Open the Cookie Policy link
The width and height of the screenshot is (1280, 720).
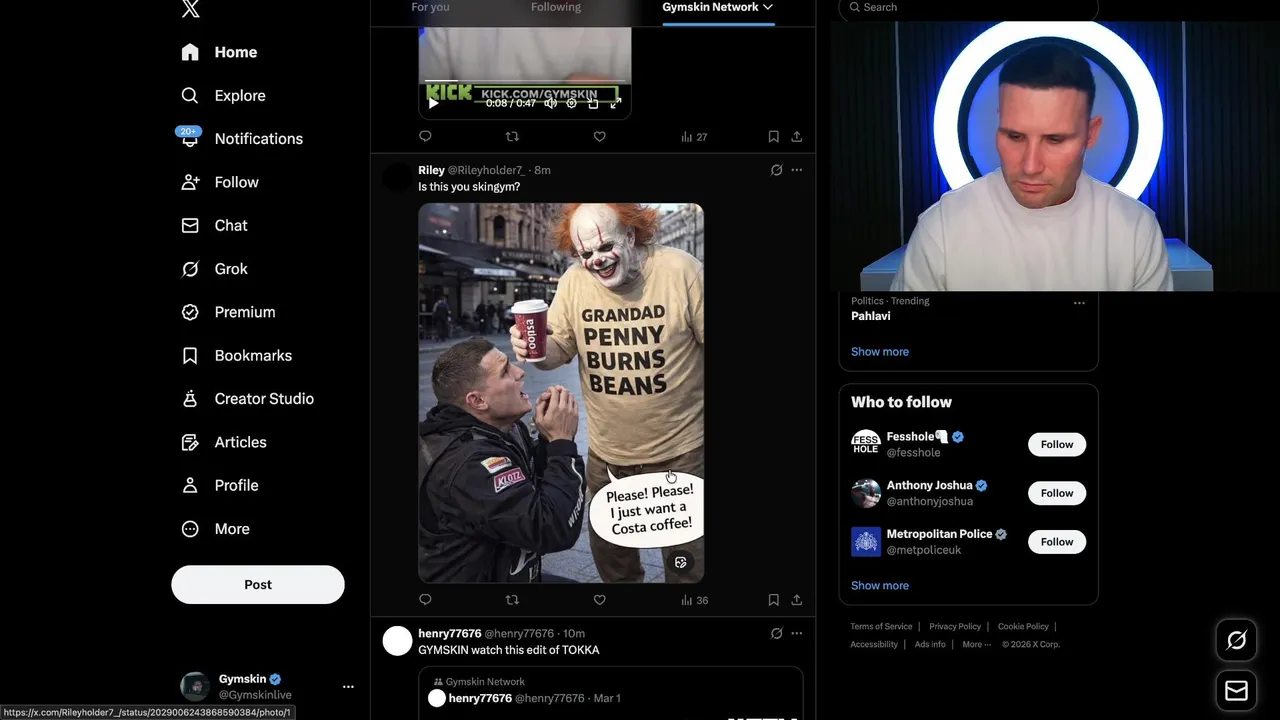point(1023,627)
